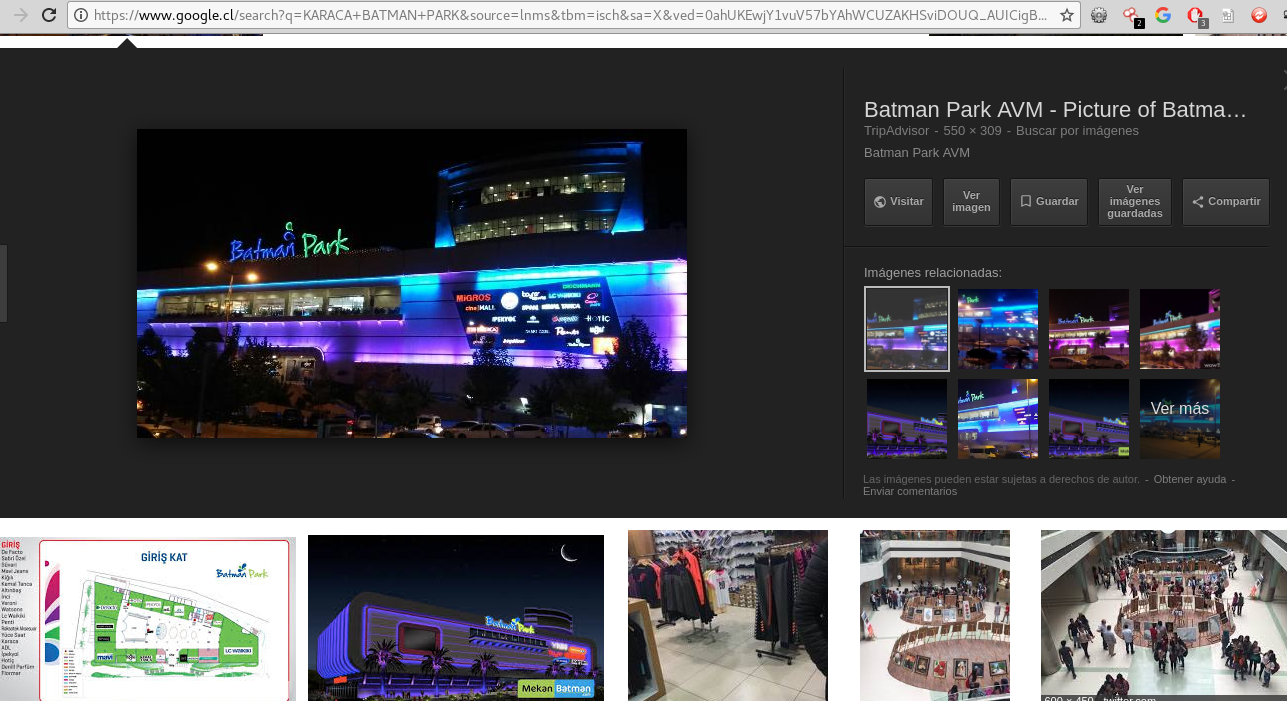Click the forward navigation arrow

coord(20,15)
